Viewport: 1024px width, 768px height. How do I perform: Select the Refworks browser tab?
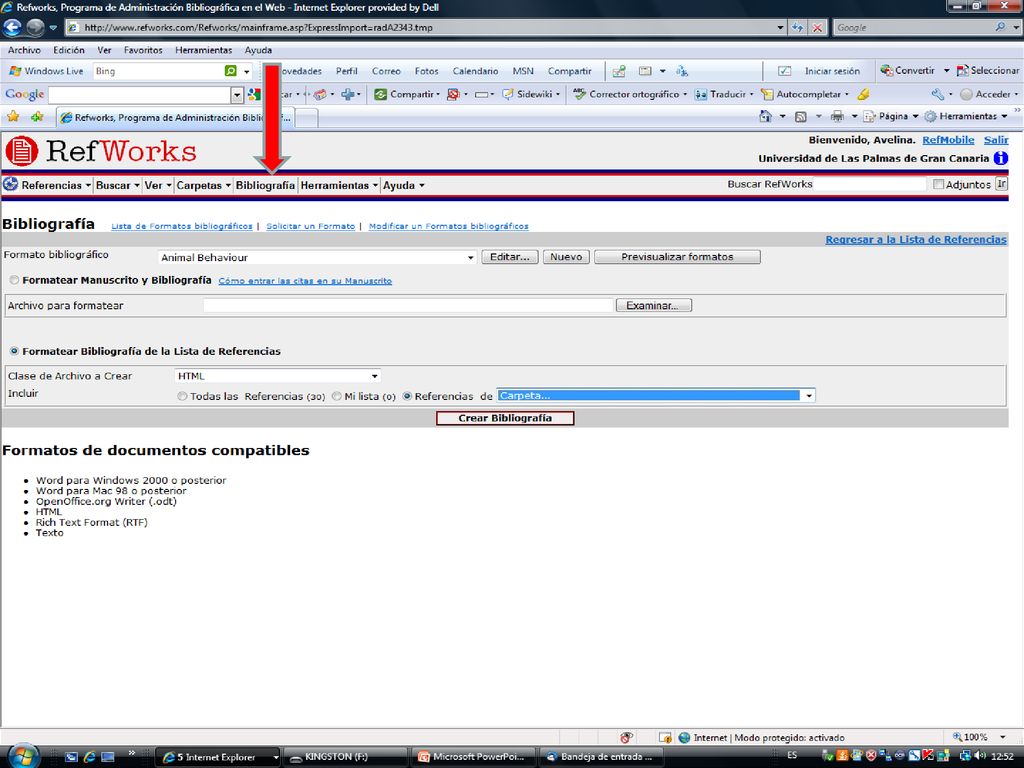pos(175,118)
